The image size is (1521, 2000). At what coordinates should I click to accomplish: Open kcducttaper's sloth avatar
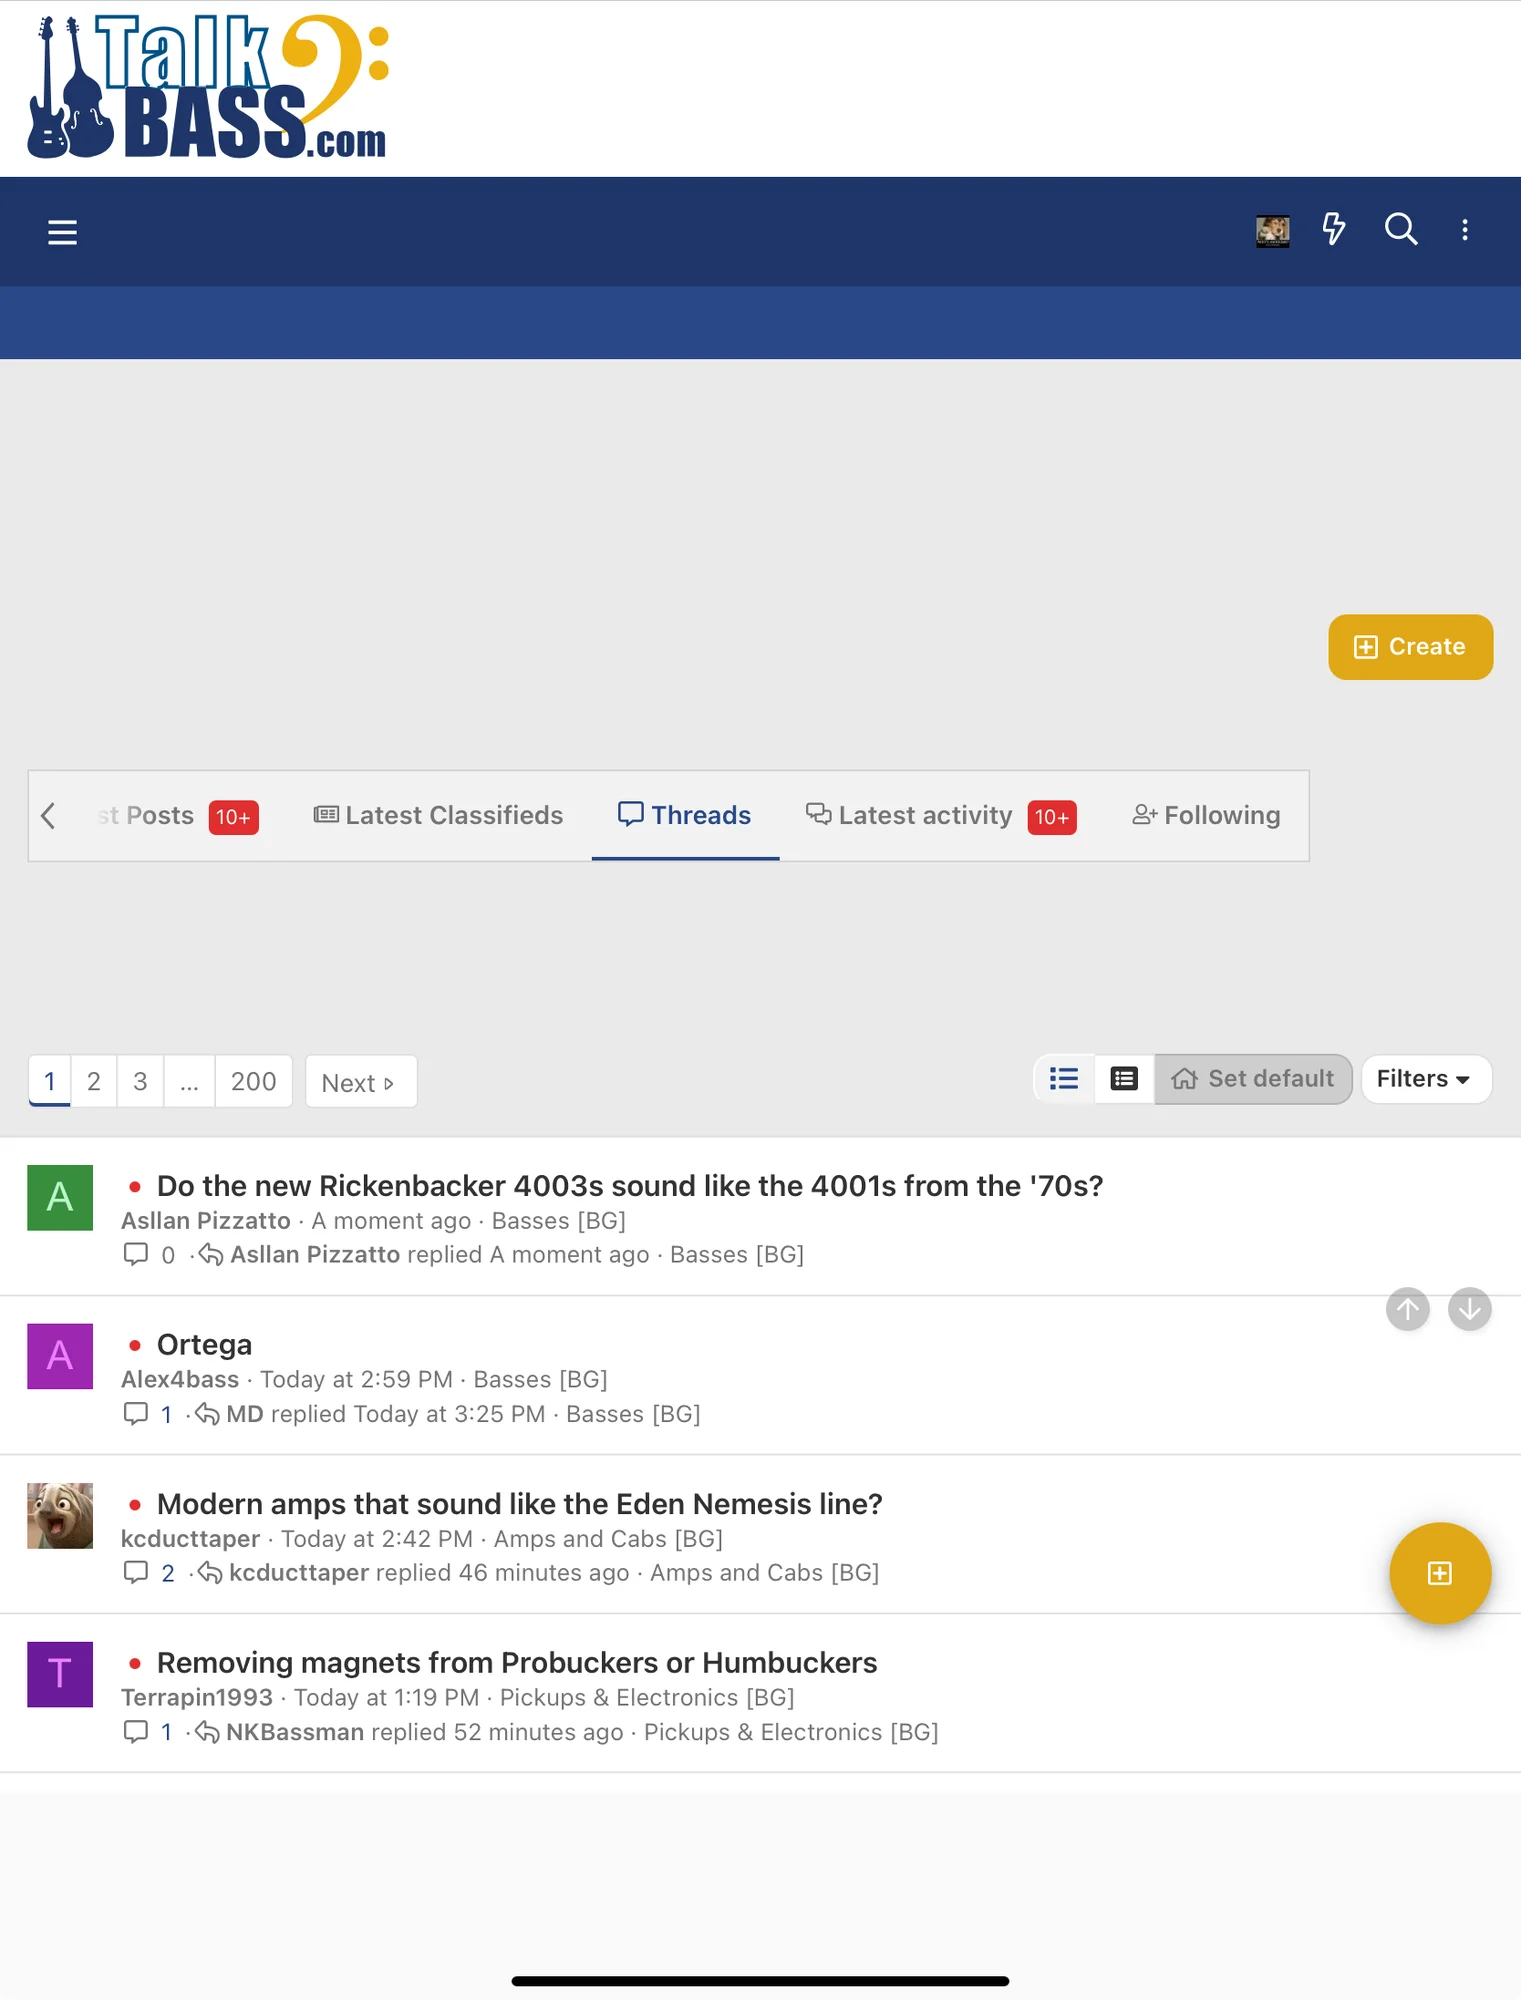[60, 1516]
